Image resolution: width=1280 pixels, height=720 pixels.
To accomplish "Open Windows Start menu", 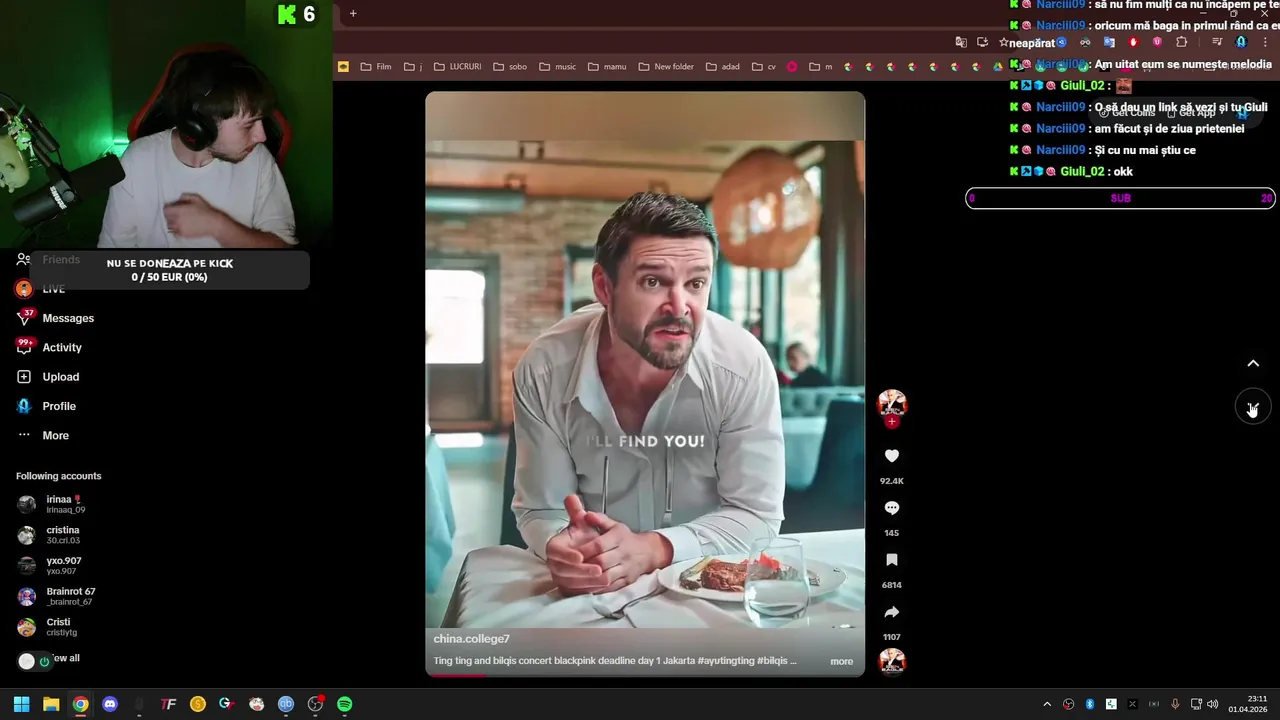I will [21, 704].
